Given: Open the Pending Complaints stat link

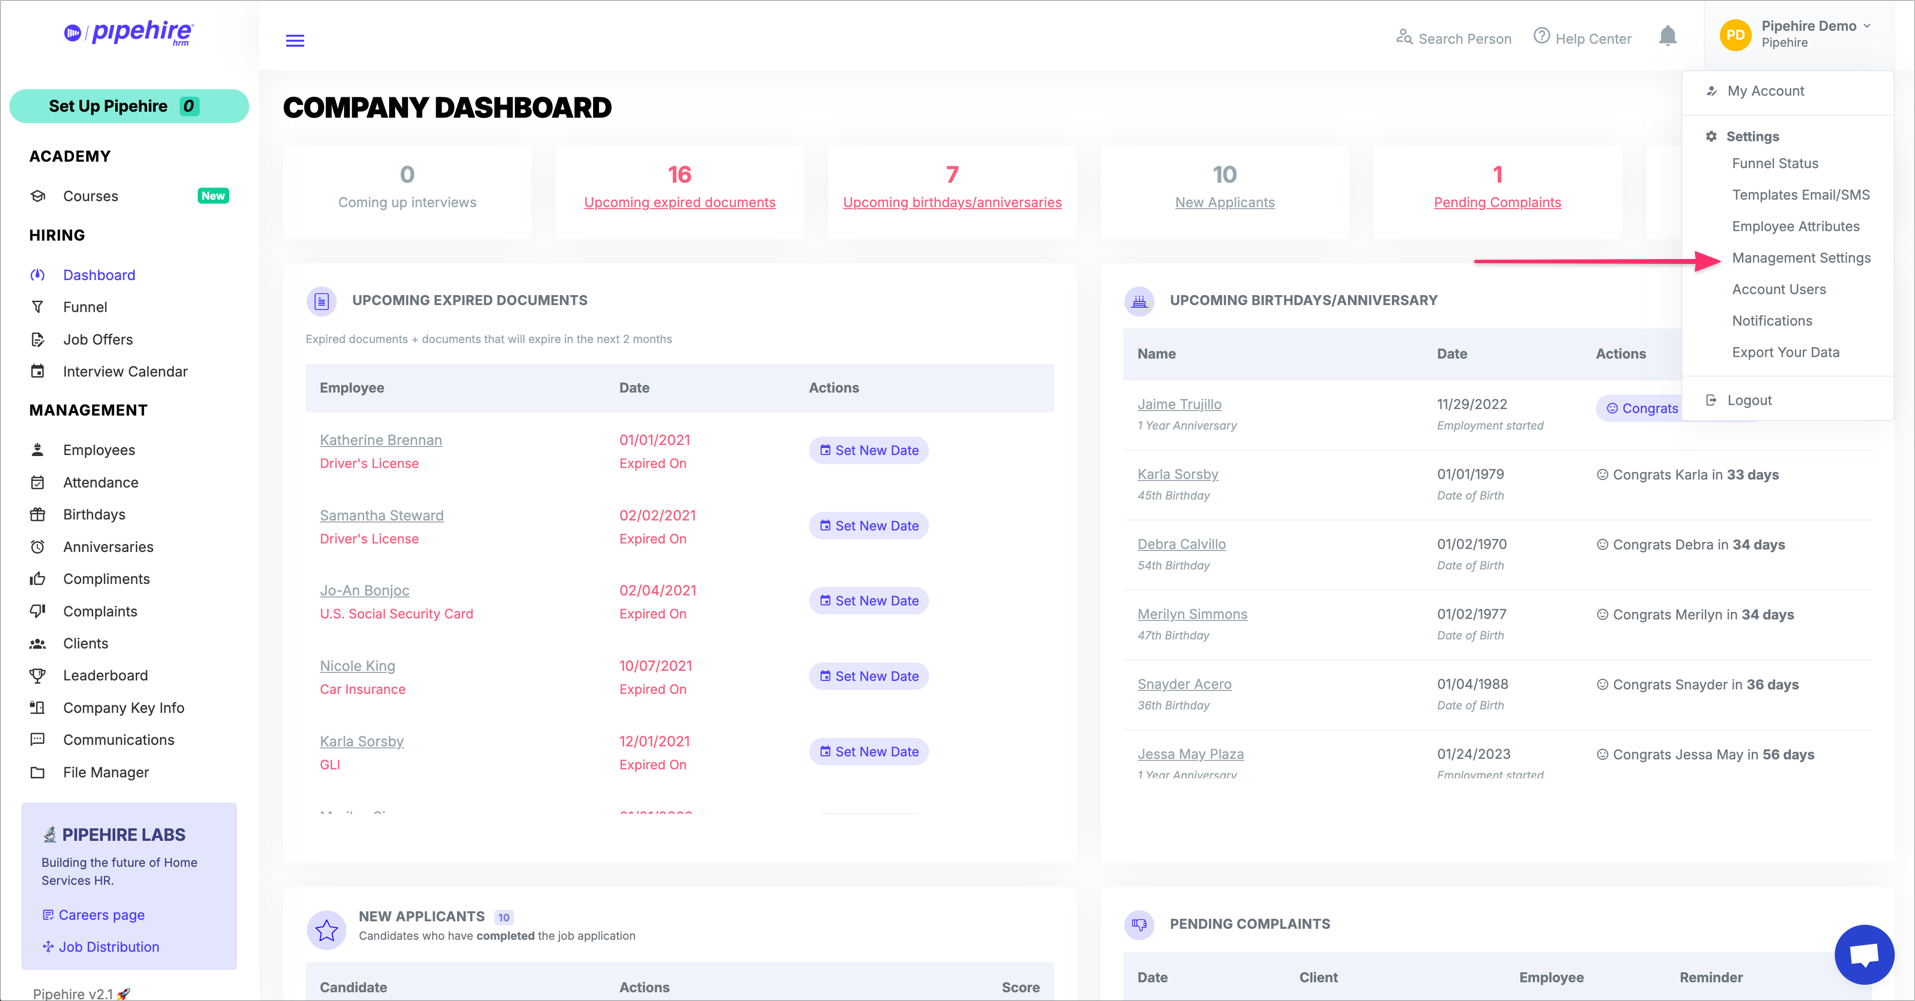Looking at the screenshot, I should (x=1497, y=202).
